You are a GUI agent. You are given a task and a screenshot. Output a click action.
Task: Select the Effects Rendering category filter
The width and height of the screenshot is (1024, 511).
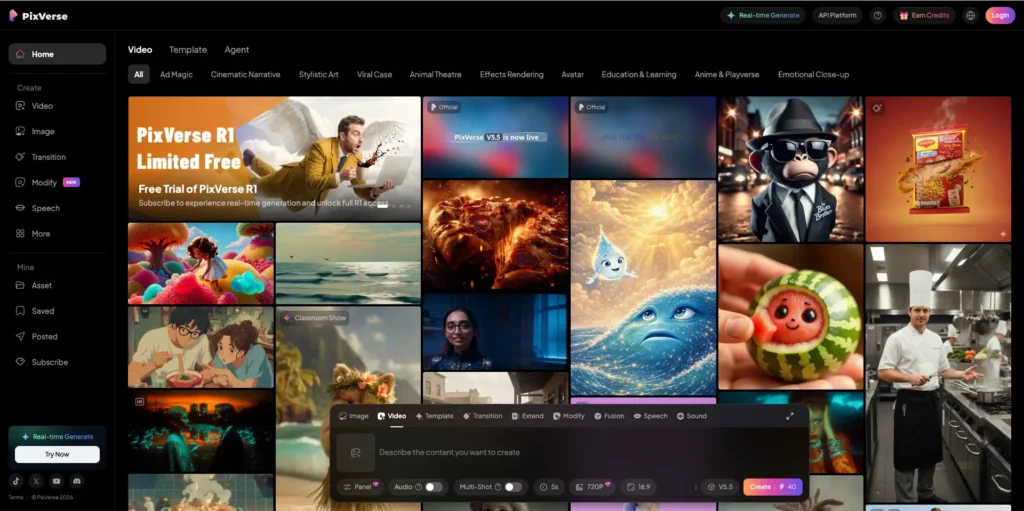point(511,74)
